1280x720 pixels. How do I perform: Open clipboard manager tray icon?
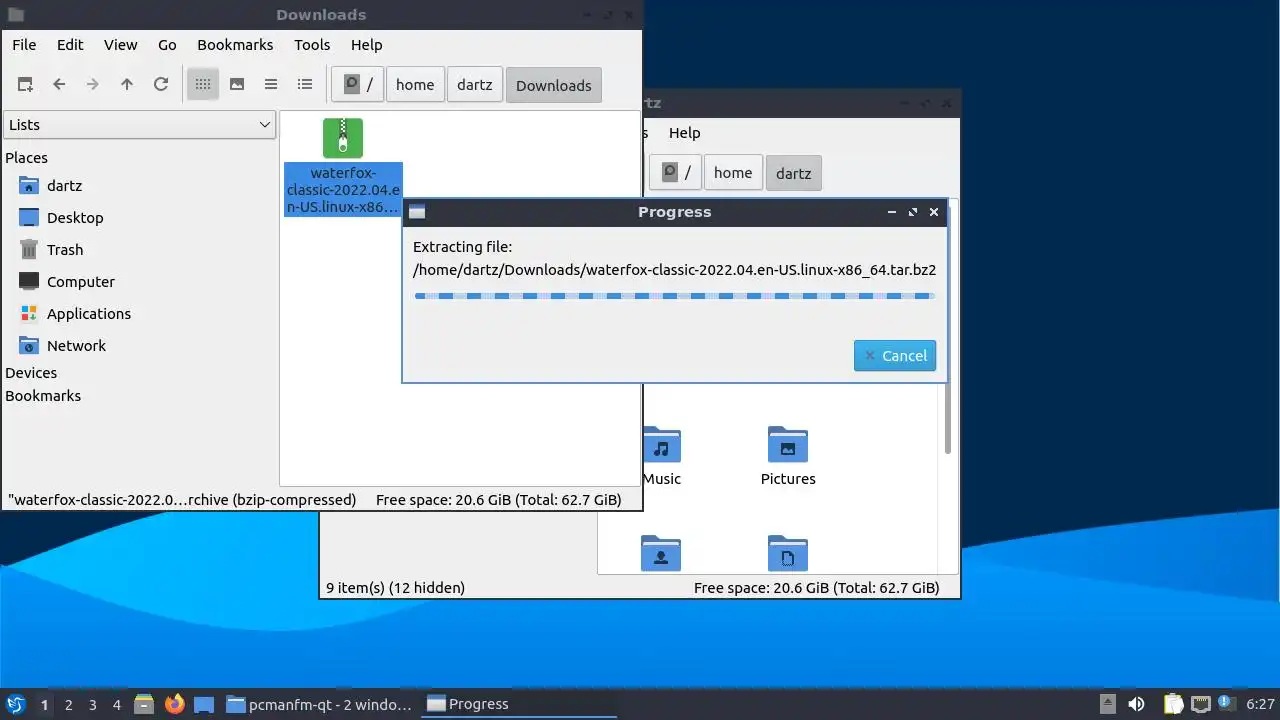click(1172, 704)
